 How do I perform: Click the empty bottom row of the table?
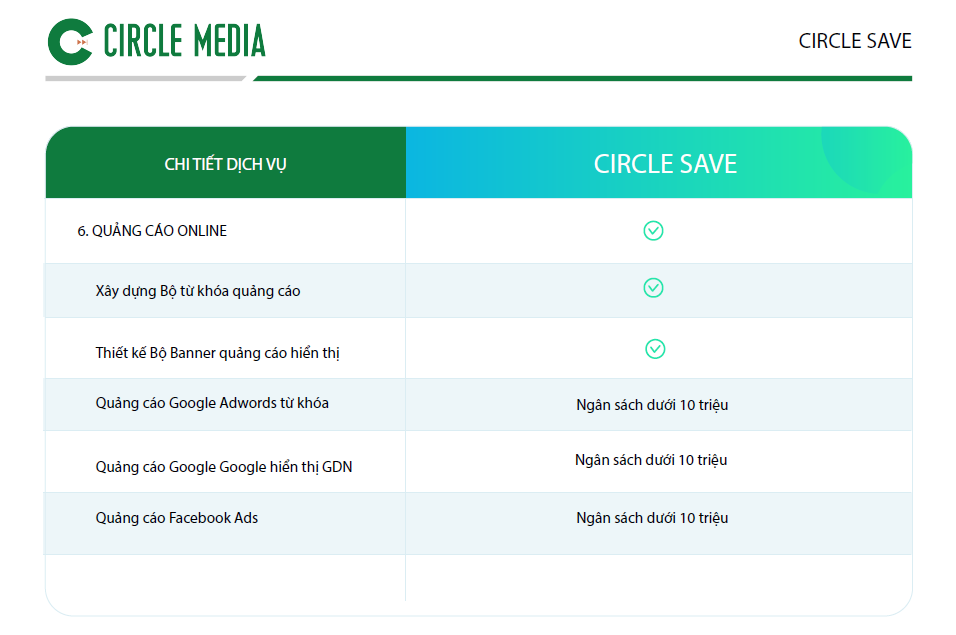coord(479,578)
